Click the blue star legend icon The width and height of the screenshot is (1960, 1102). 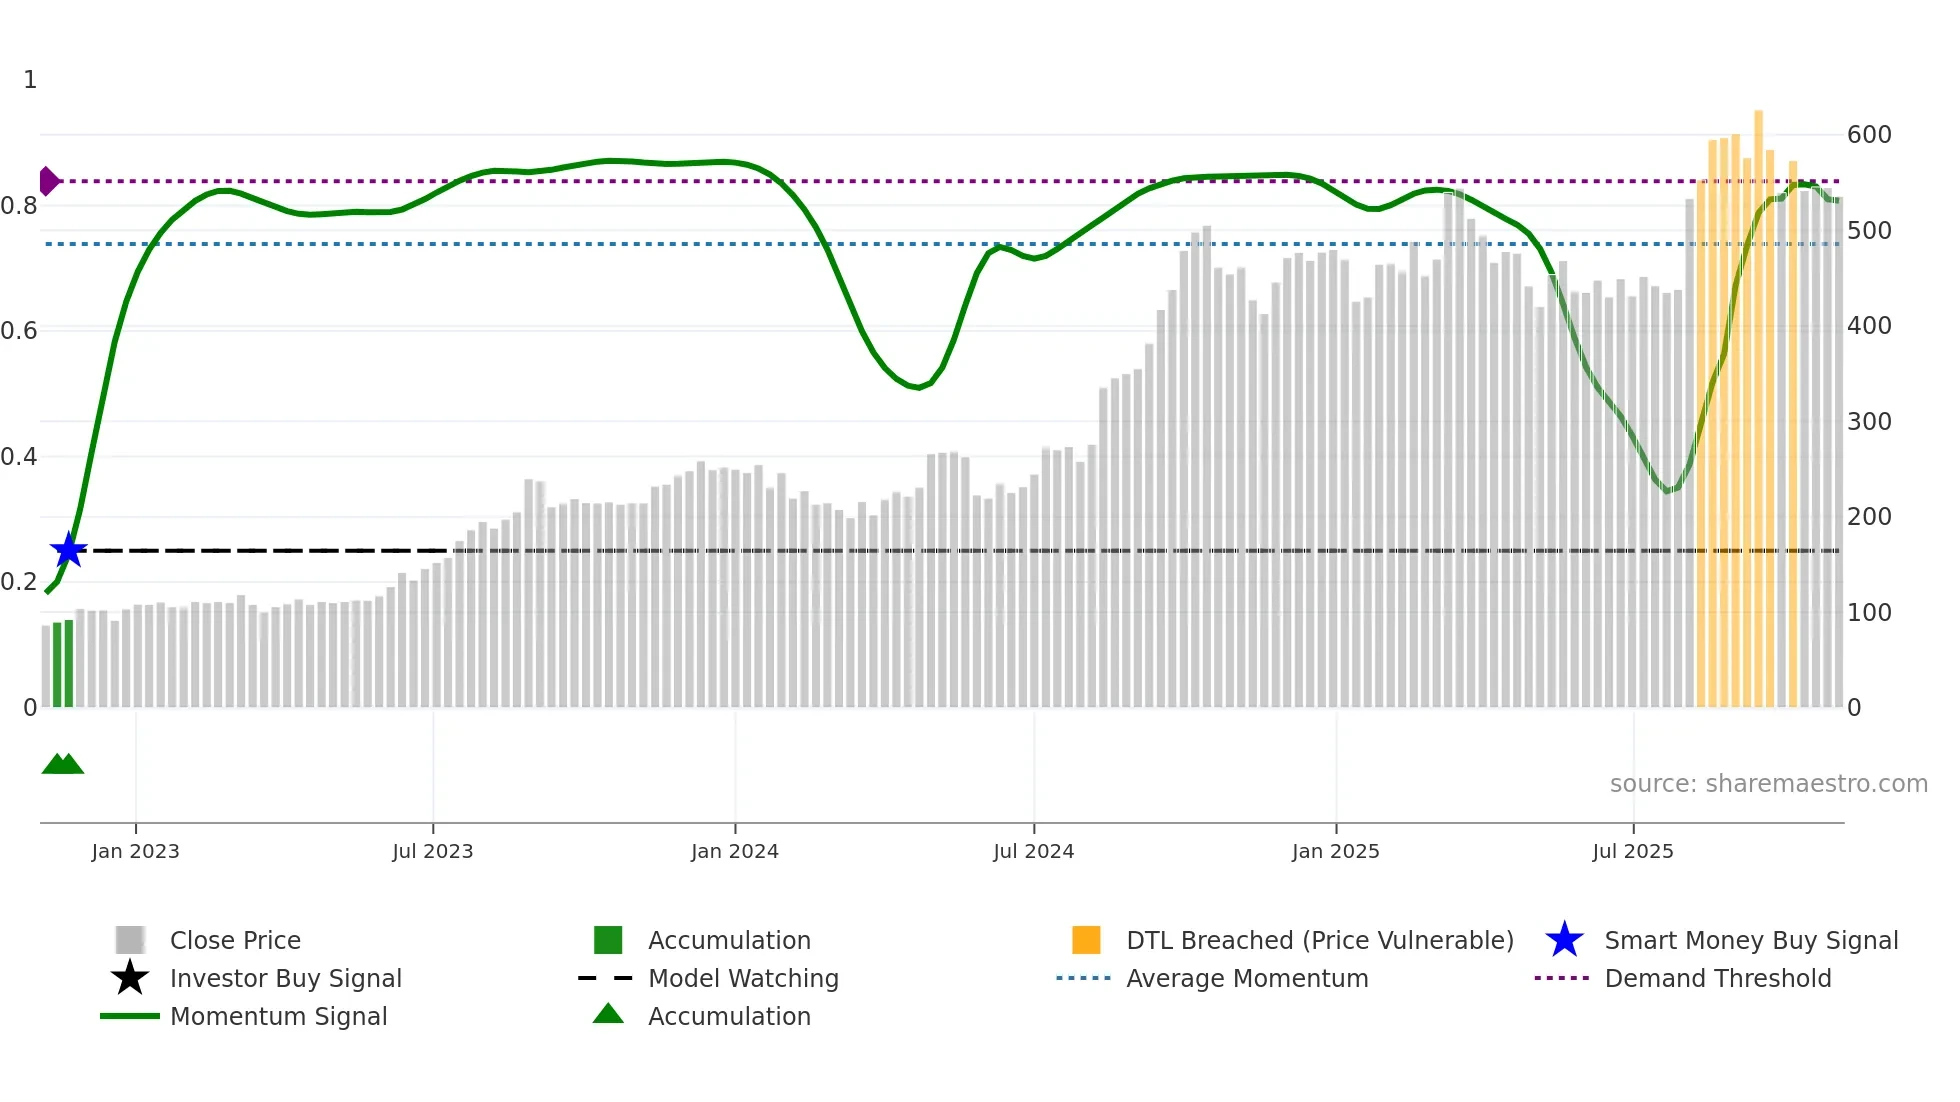point(1564,940)
